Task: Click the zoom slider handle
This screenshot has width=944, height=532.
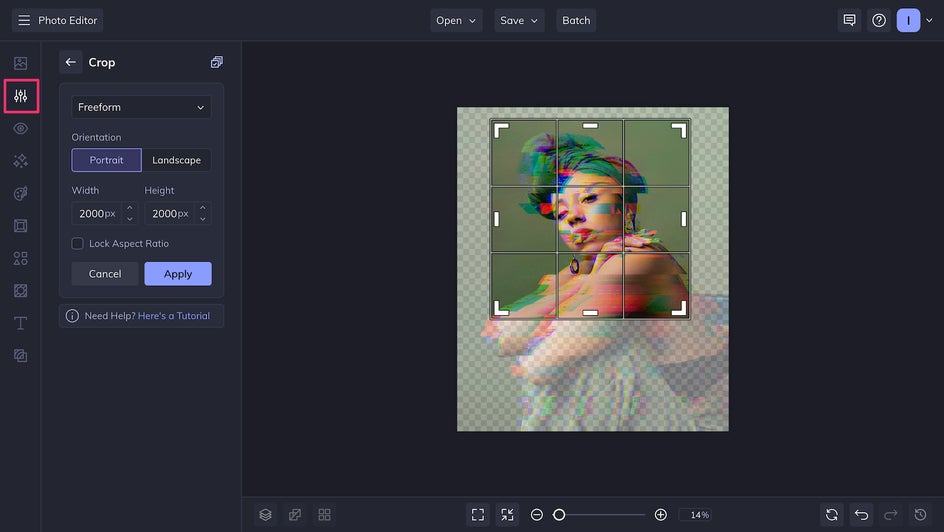Action: point(559,515)
